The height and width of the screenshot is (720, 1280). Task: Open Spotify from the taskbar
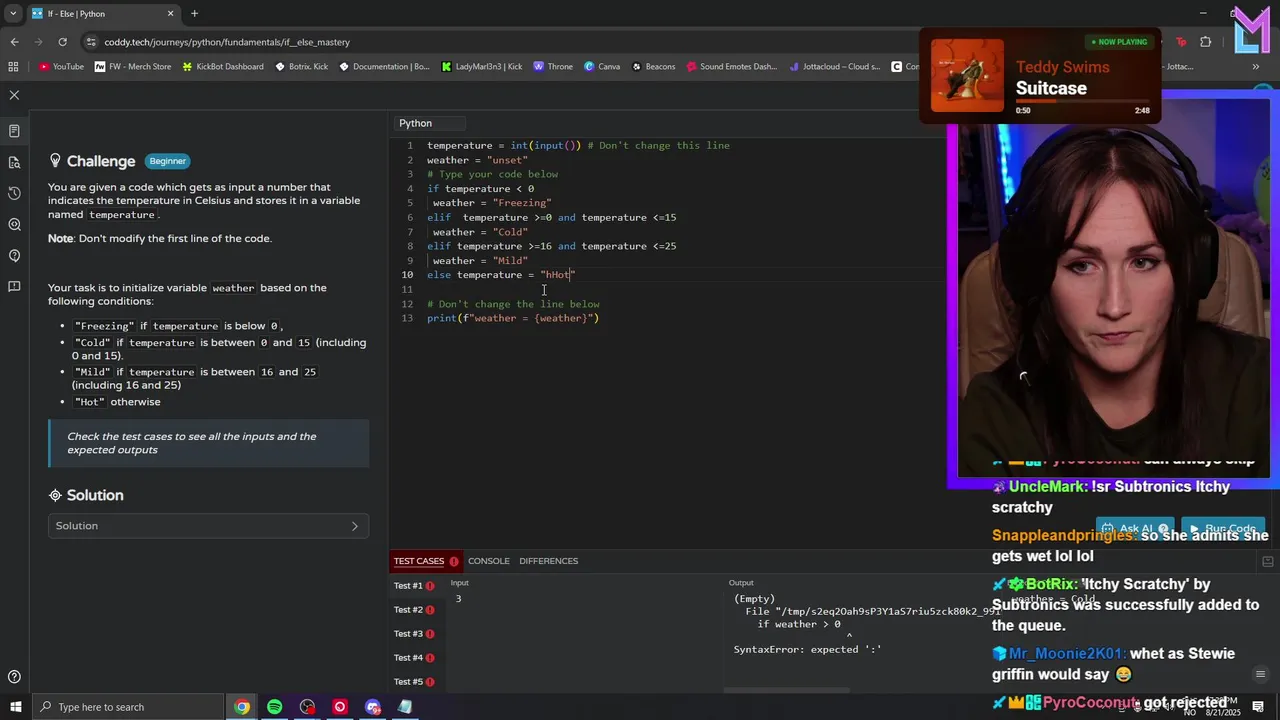[x=274, y=707]
